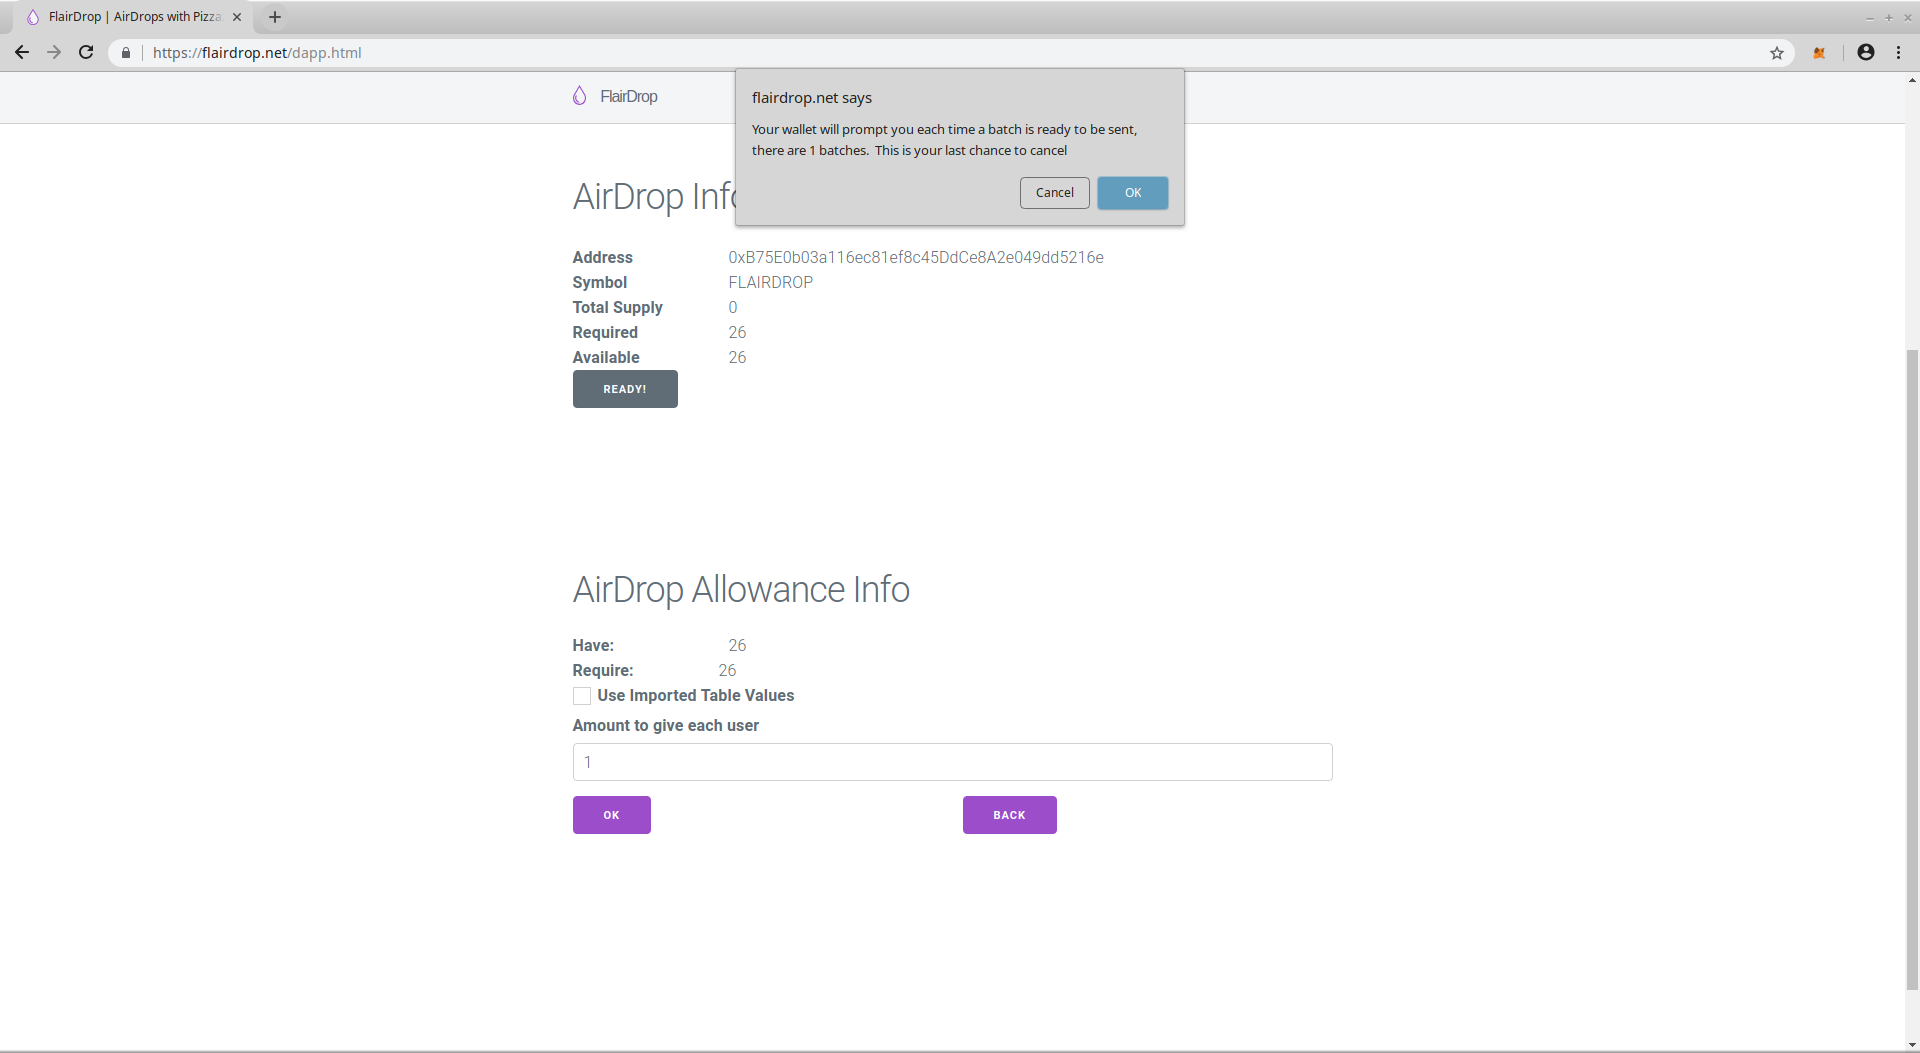Click the browser forward arrow

click(54, 53)
